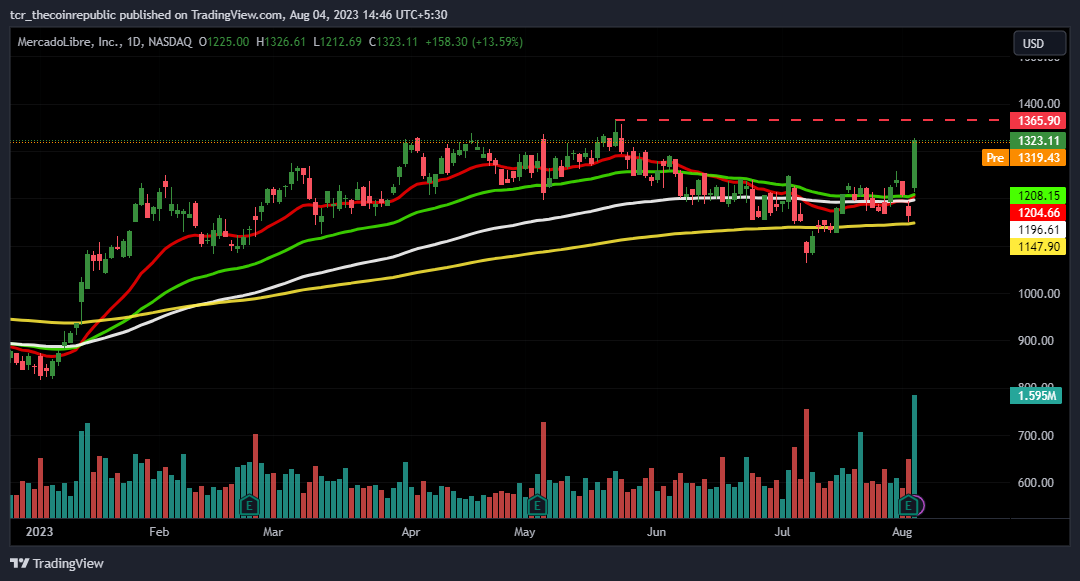Click the Apr time axis label
1080x581 pixels.
click(x=411, y=532)
